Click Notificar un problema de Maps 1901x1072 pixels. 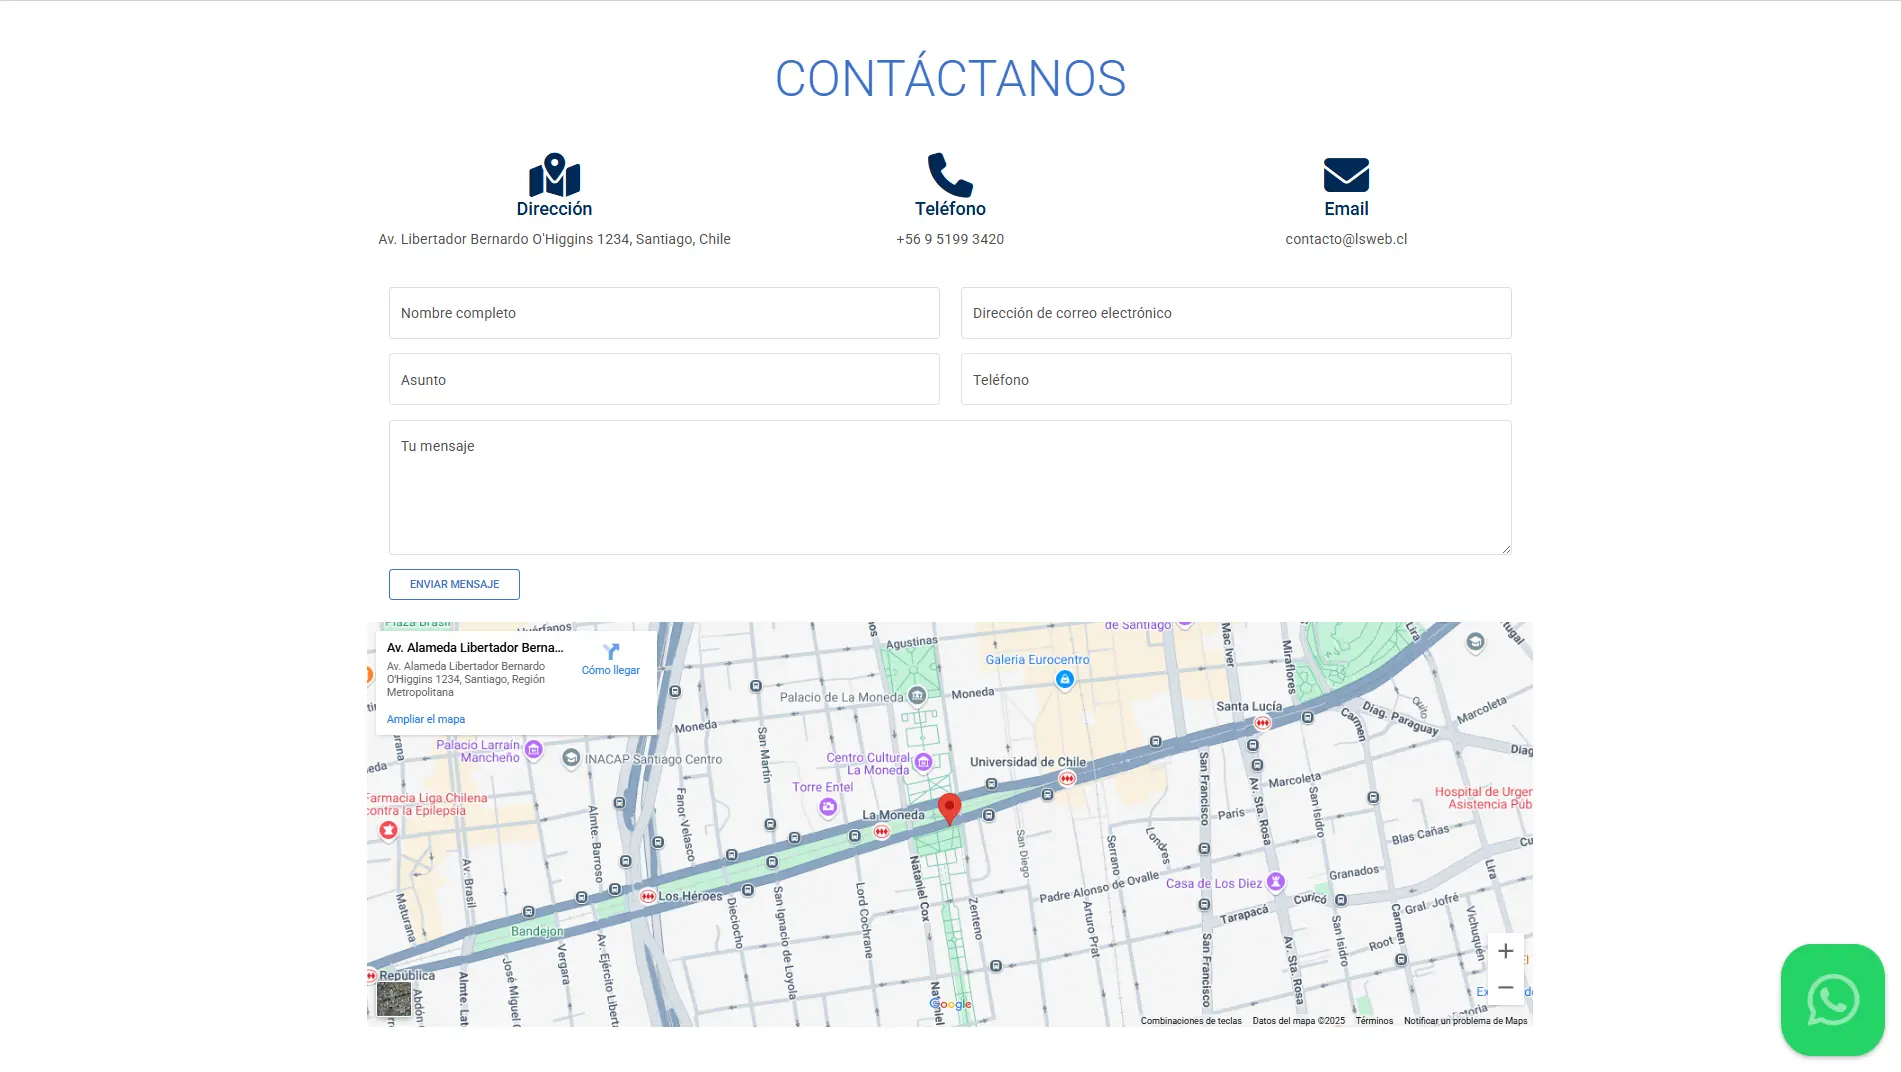point(1465,1020)
